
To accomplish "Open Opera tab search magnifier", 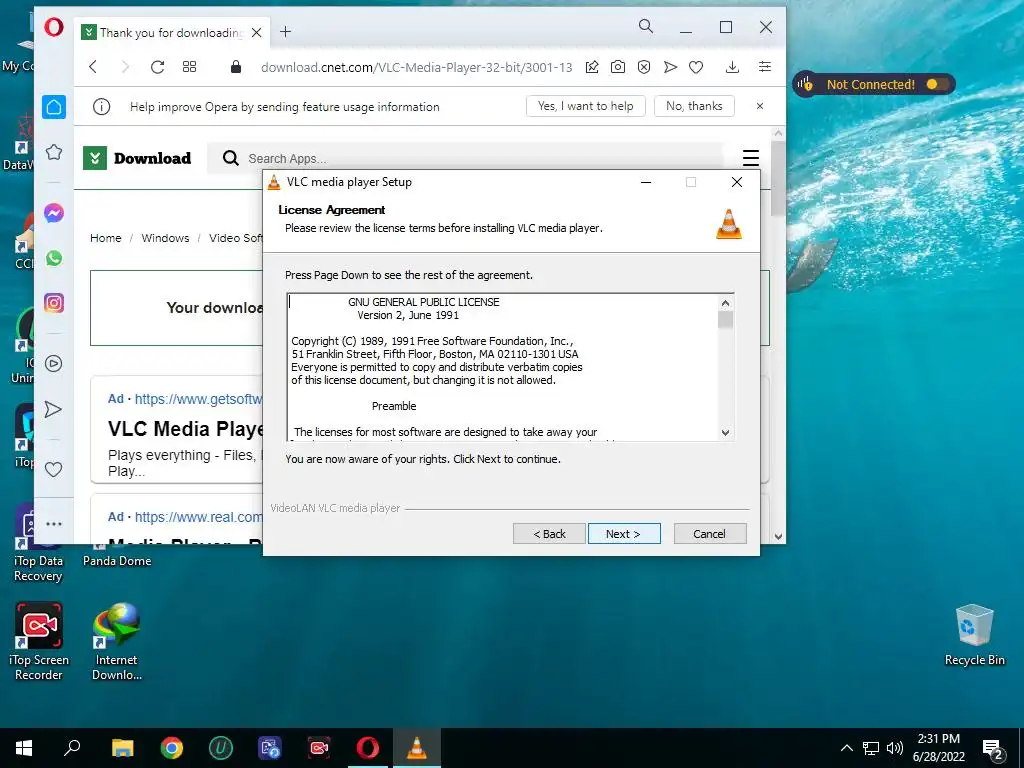I will 646,26.
